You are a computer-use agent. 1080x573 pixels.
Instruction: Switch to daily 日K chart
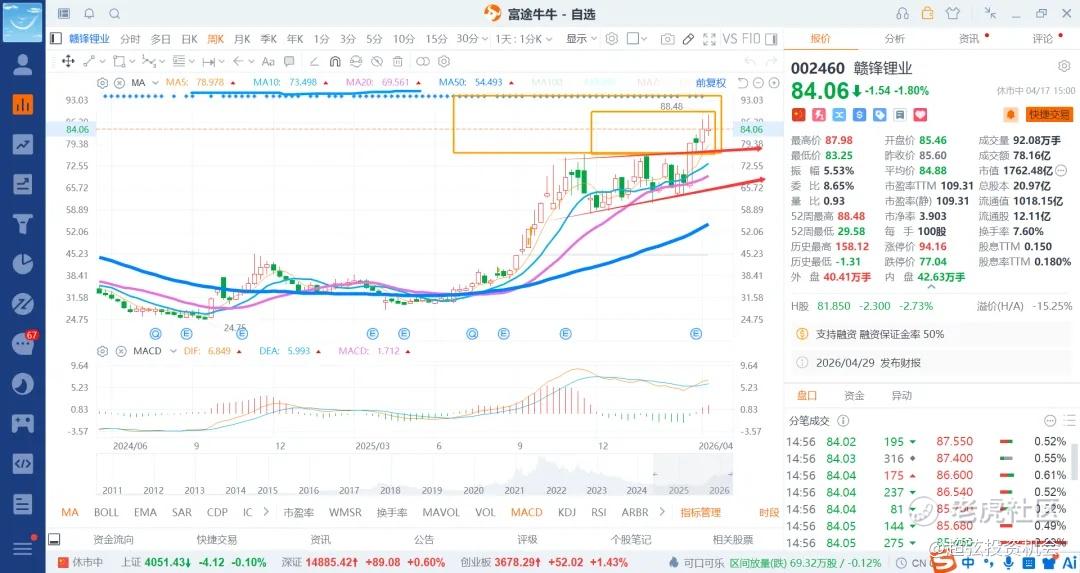click(189, 39)
